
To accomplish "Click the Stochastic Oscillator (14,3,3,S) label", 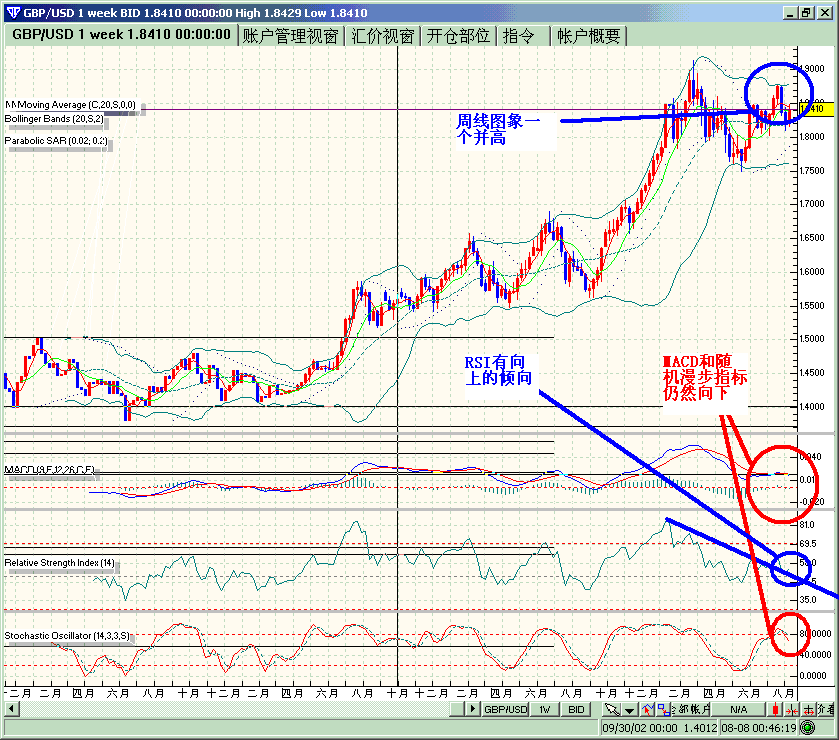I will [x=67, y=636].
